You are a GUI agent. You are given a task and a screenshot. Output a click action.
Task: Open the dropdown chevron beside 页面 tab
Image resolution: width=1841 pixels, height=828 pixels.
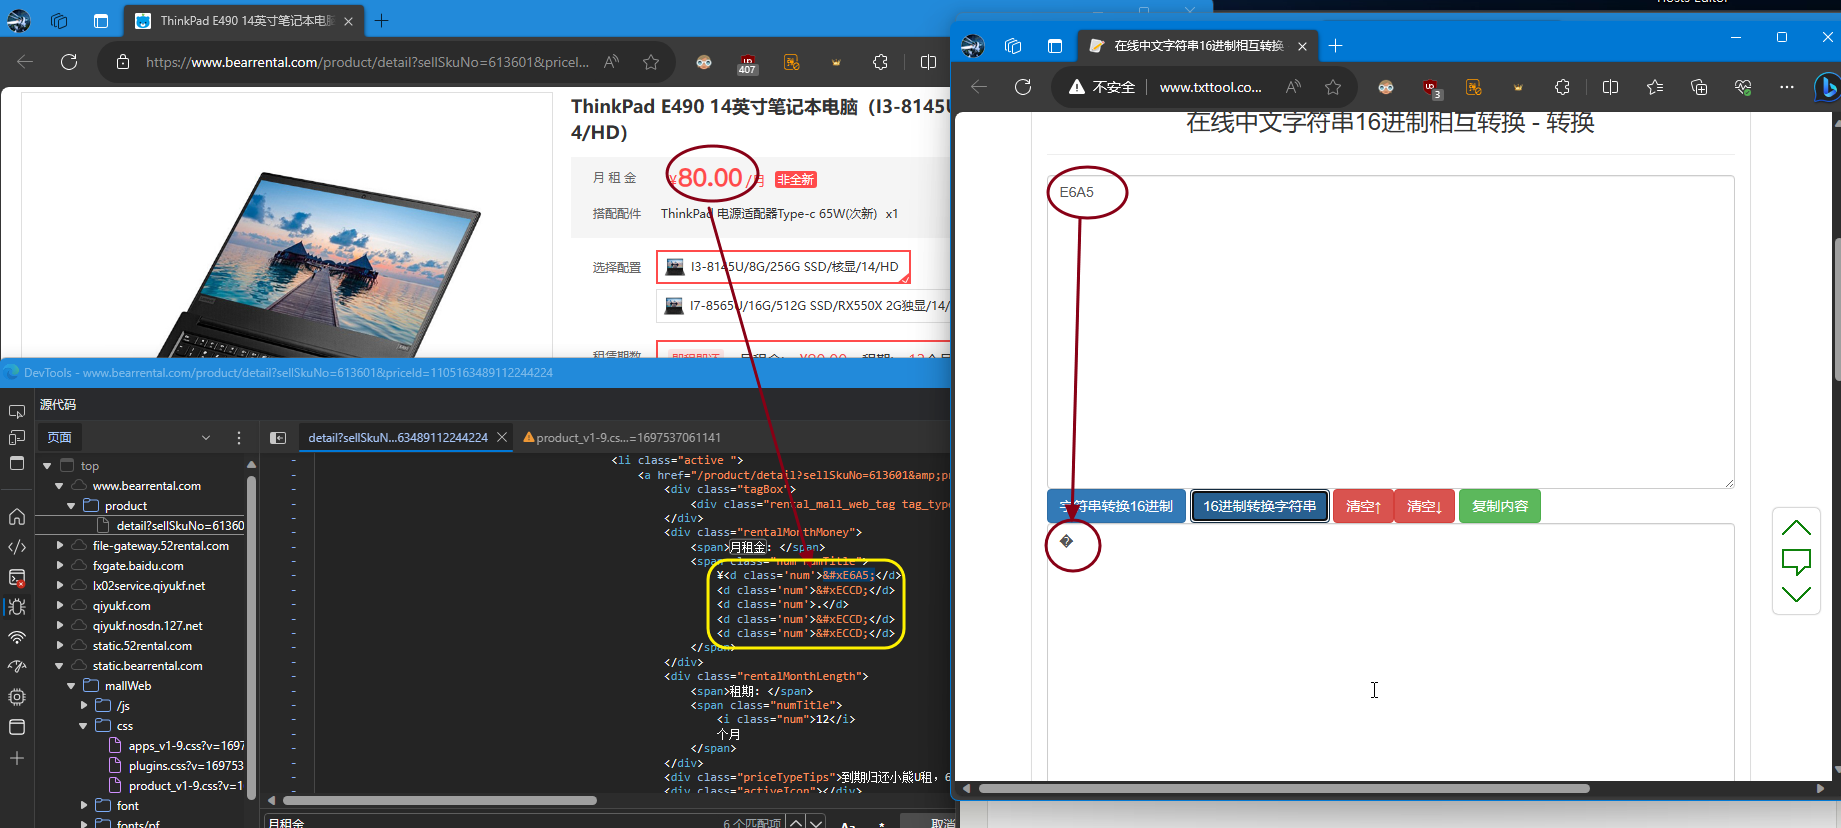206,438
